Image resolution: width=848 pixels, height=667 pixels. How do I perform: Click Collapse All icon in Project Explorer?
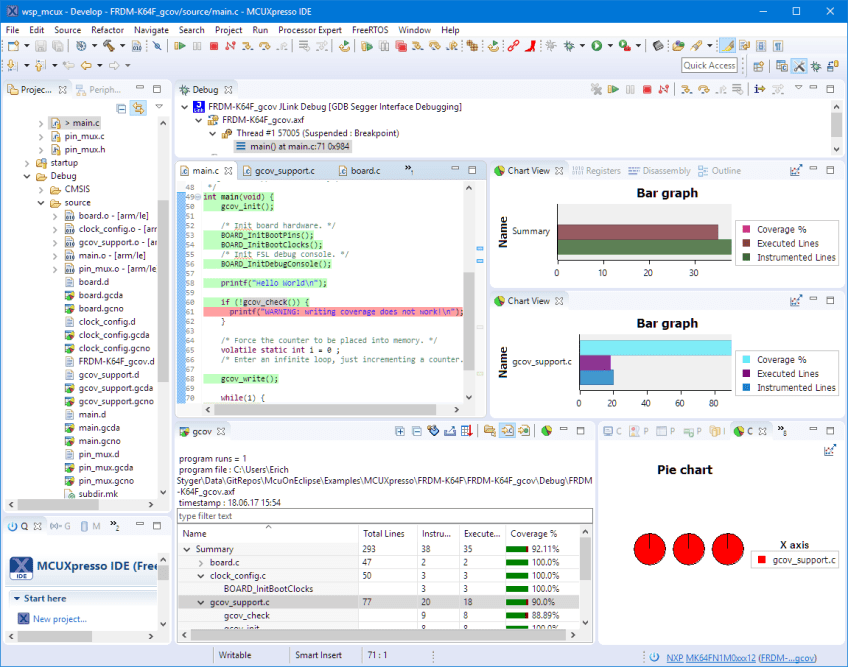pos(121,109)
